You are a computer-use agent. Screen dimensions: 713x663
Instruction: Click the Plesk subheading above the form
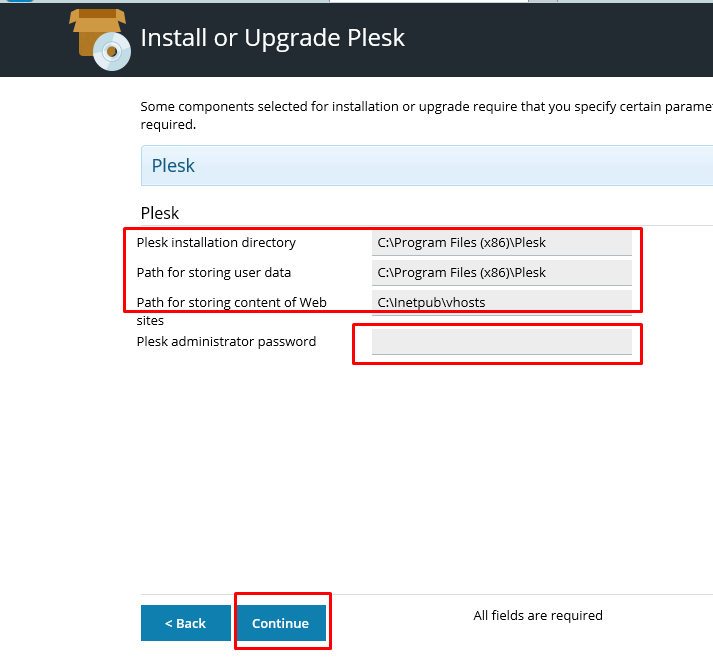tap(160, 213)
